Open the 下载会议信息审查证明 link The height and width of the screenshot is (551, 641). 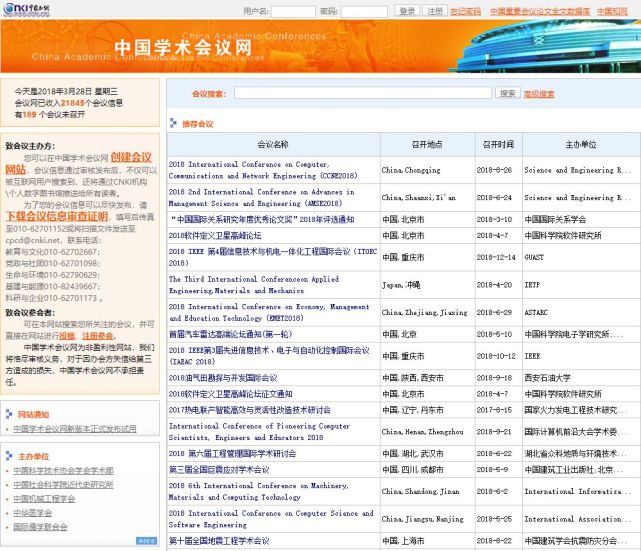pos(57,216)
